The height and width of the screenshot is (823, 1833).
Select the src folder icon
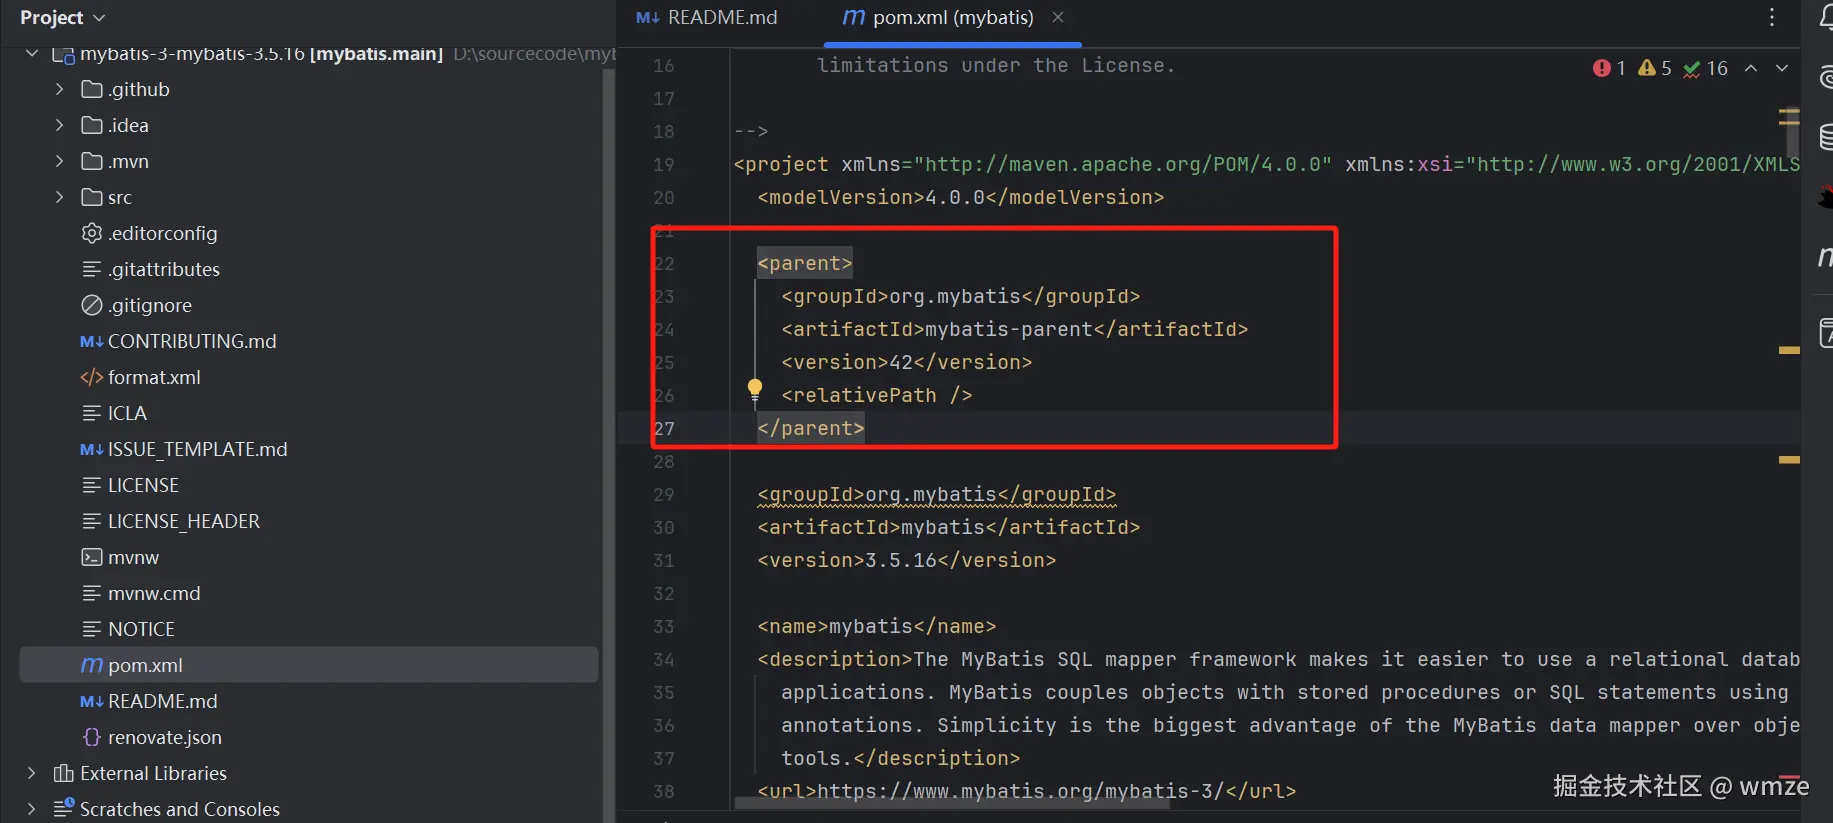click(x=92, y=197)
